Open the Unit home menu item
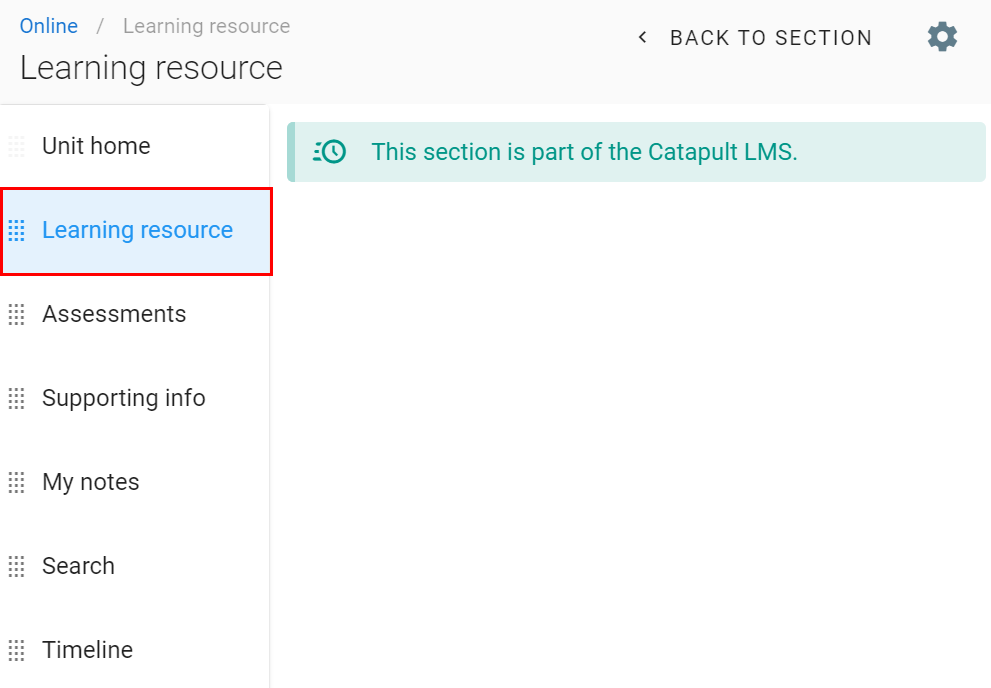This screenshot has width=991, height=688. click(135, 147)
